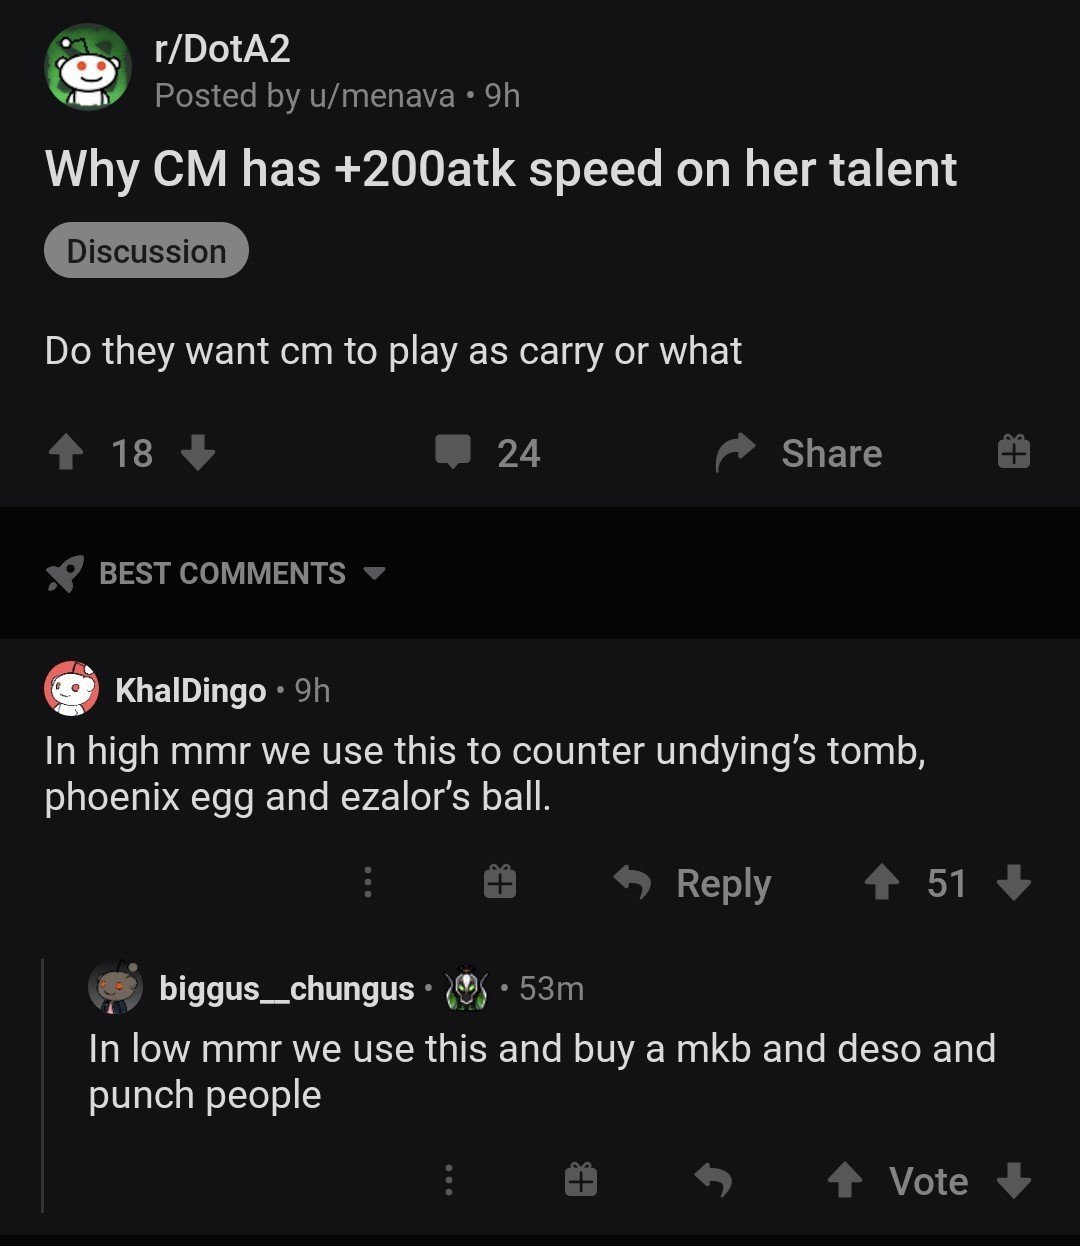Reply to biggus__chungus using arrow icon
Screen dimensions: 1080x1246
(714, 1181)
